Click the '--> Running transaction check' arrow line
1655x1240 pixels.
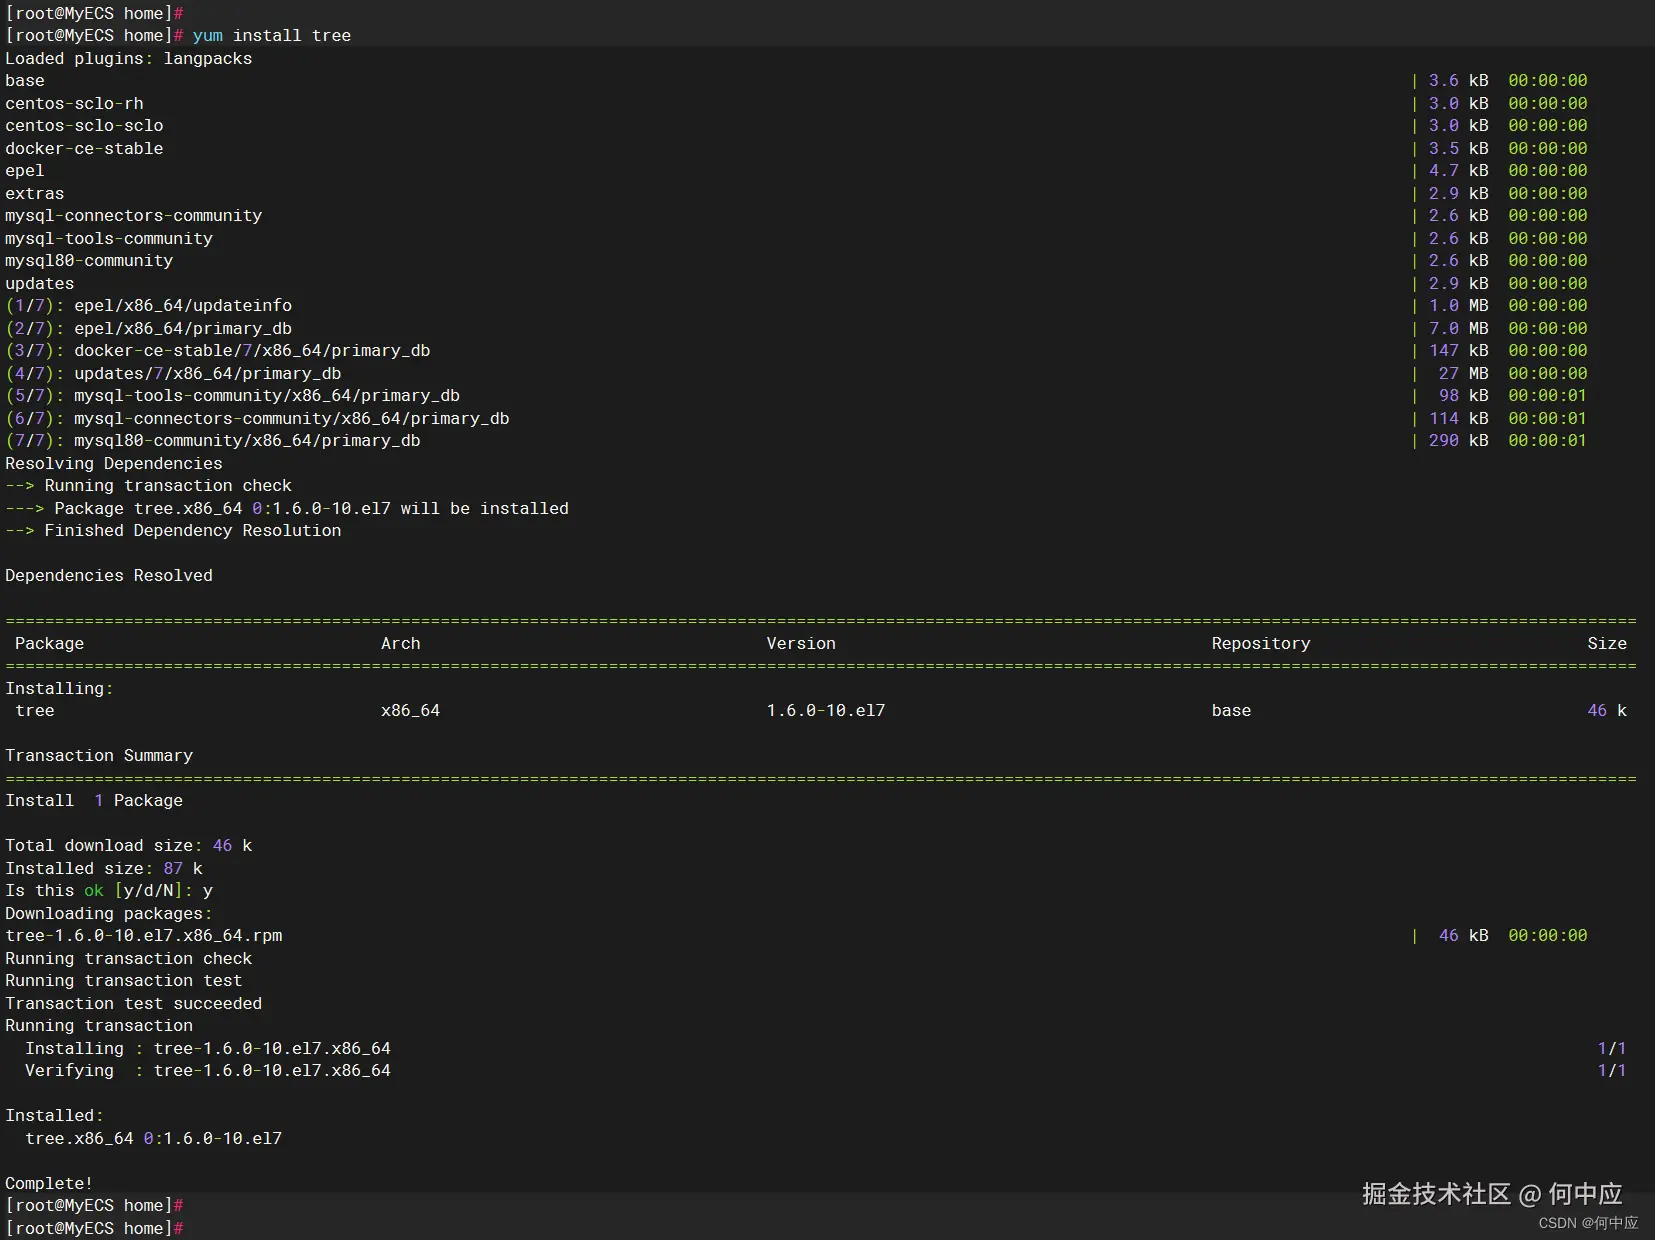click(x=149, y=486)
